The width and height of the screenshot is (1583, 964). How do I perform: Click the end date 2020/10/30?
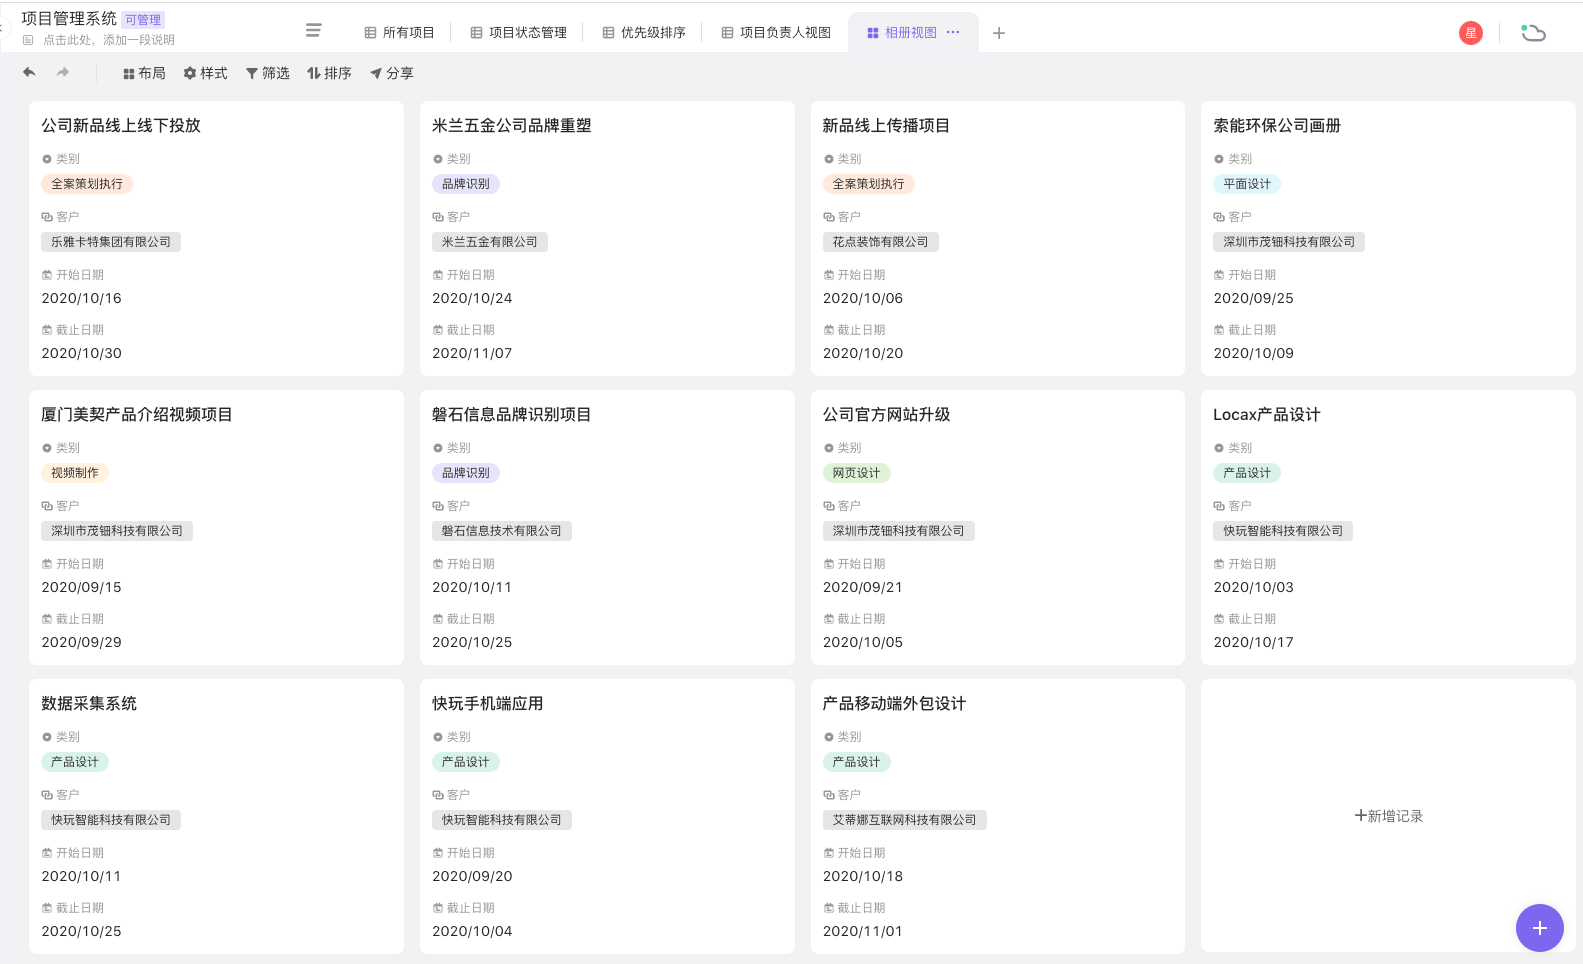[81, 353]
